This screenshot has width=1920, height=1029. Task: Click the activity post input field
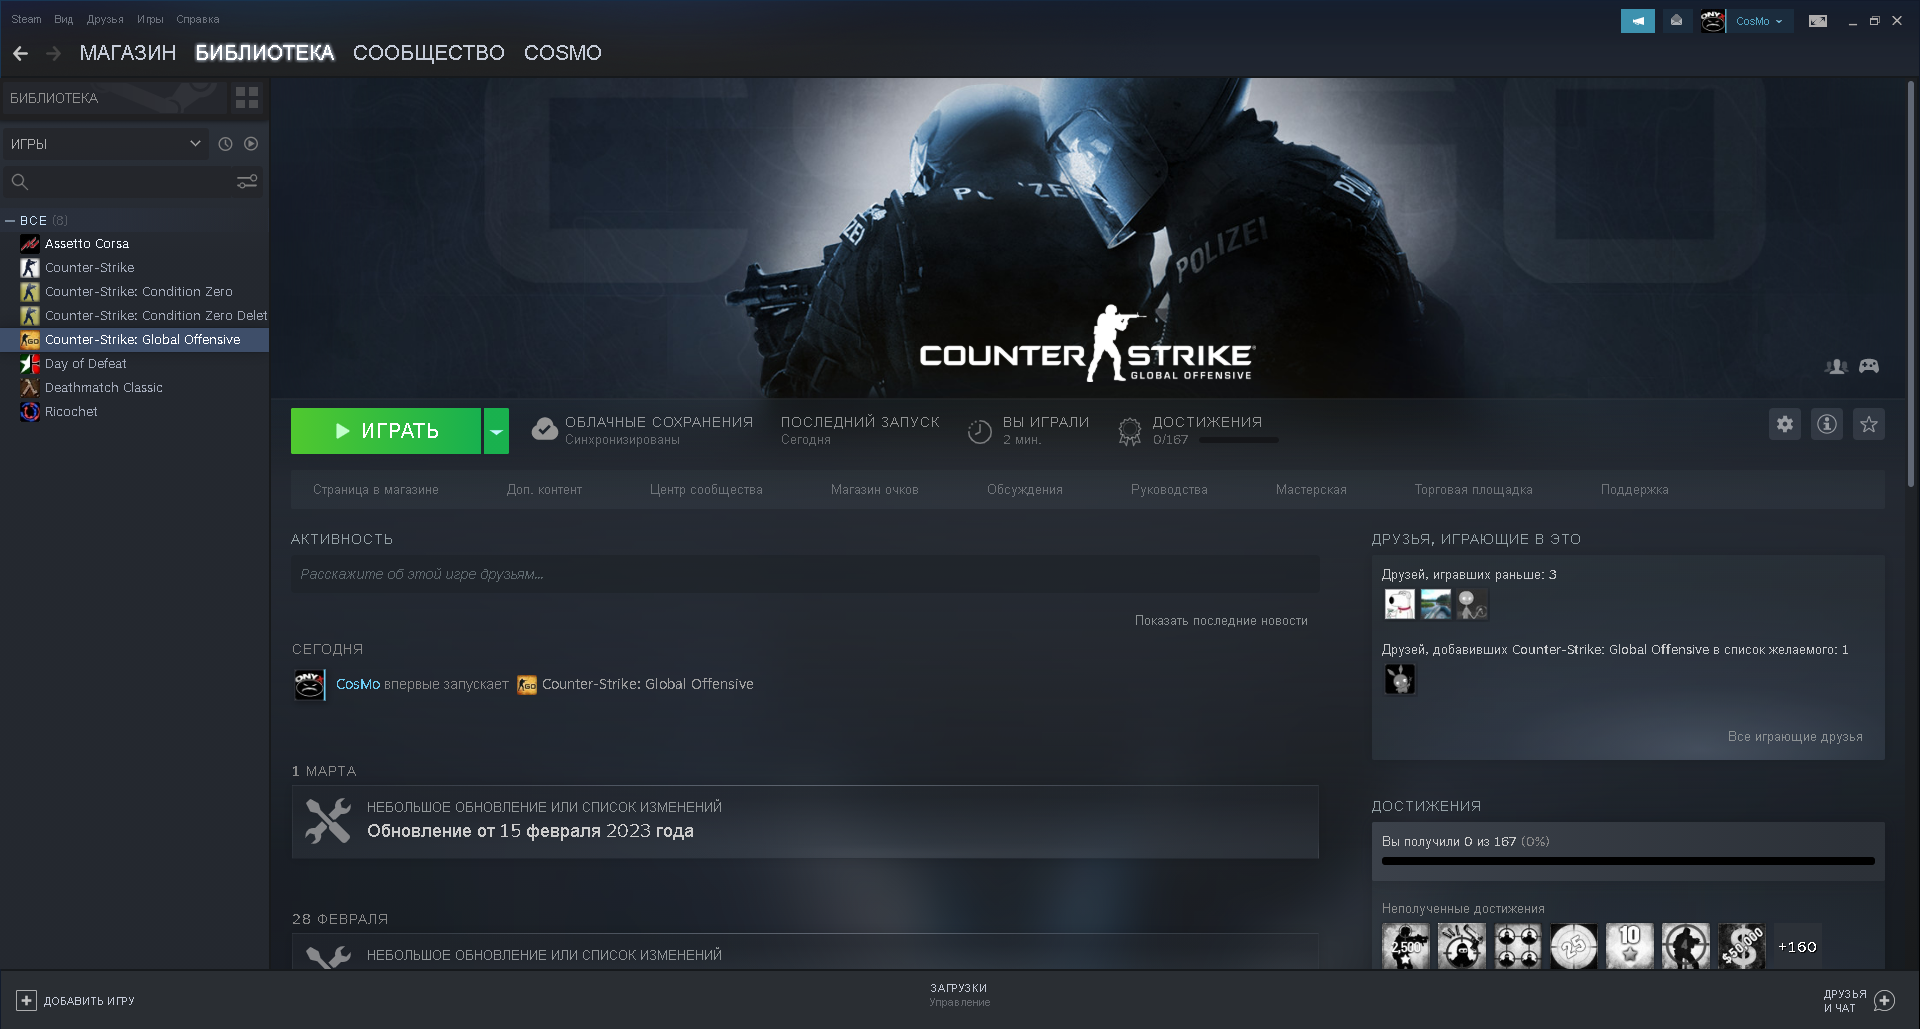point(805,574)
